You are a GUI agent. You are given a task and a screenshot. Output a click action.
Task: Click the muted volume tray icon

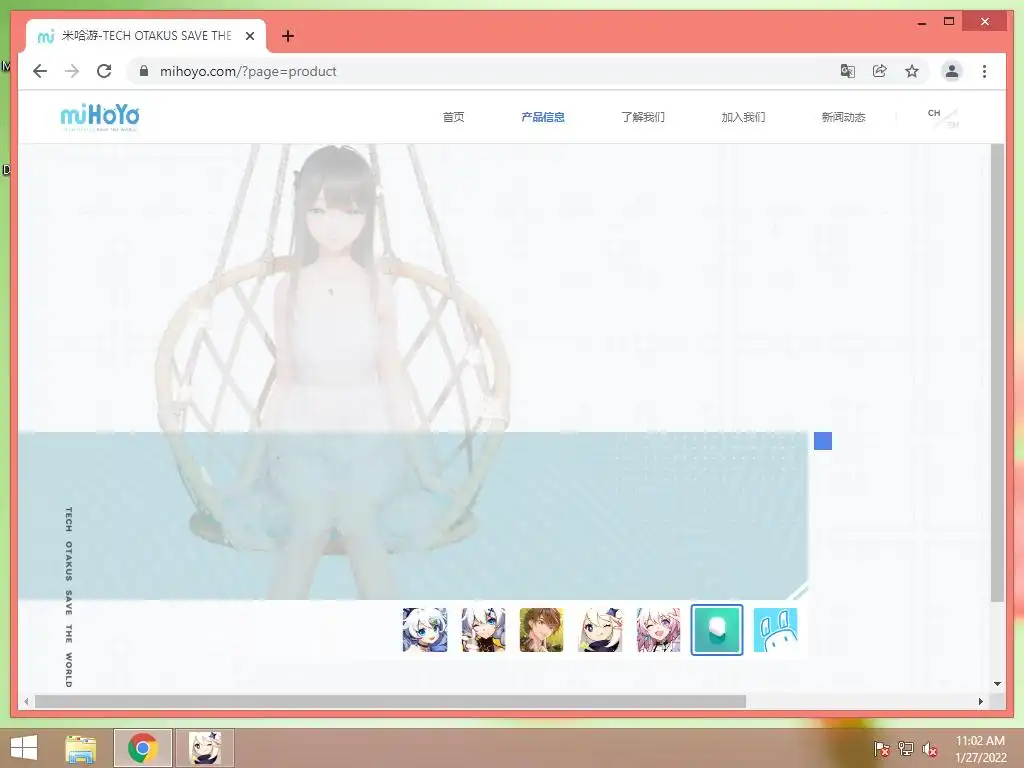pyautogui.click(x=929, y=749)
